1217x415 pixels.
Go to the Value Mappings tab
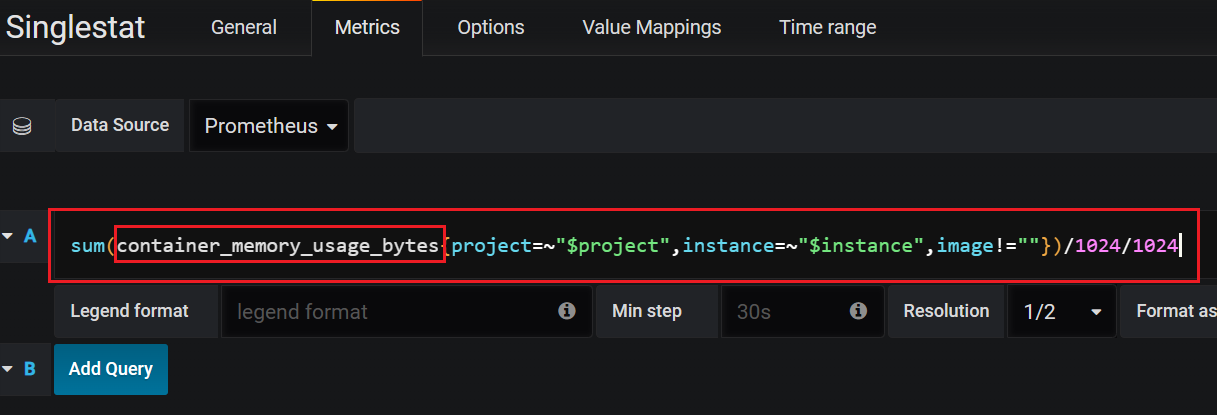coord(652,28)
